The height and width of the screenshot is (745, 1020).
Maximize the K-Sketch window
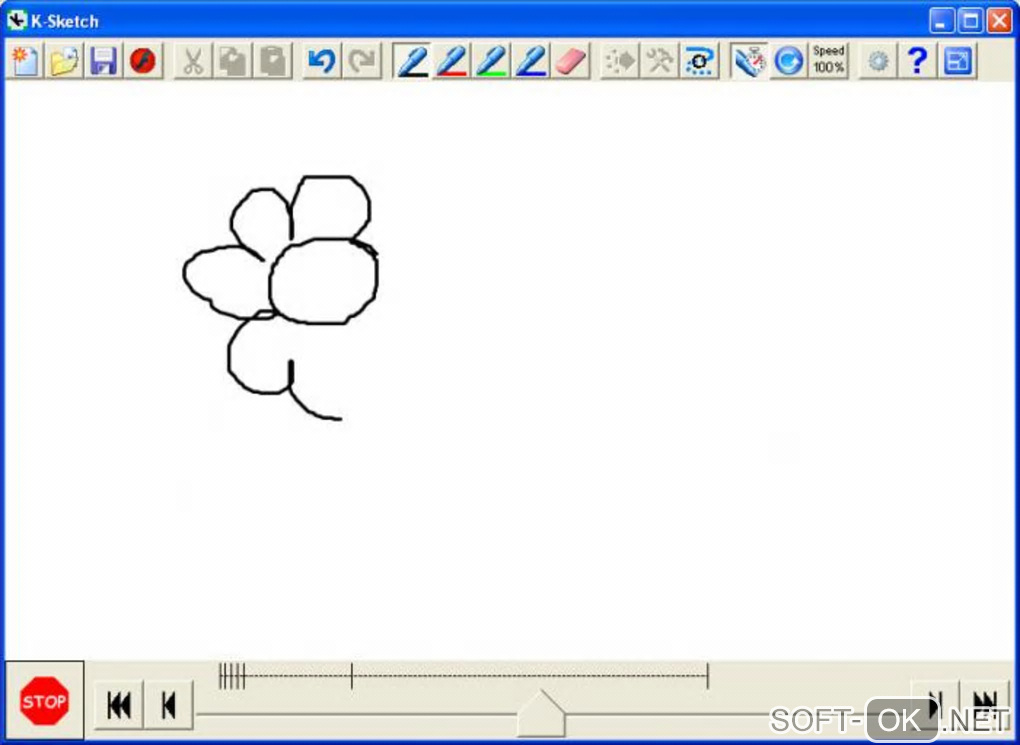click(970, 21)
